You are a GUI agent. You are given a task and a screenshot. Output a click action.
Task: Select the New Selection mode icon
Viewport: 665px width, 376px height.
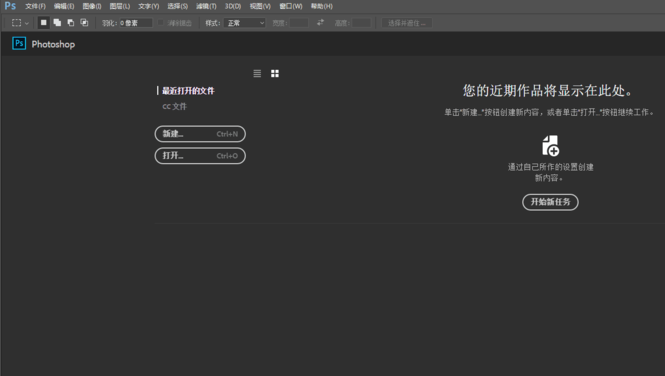(43, 23)
